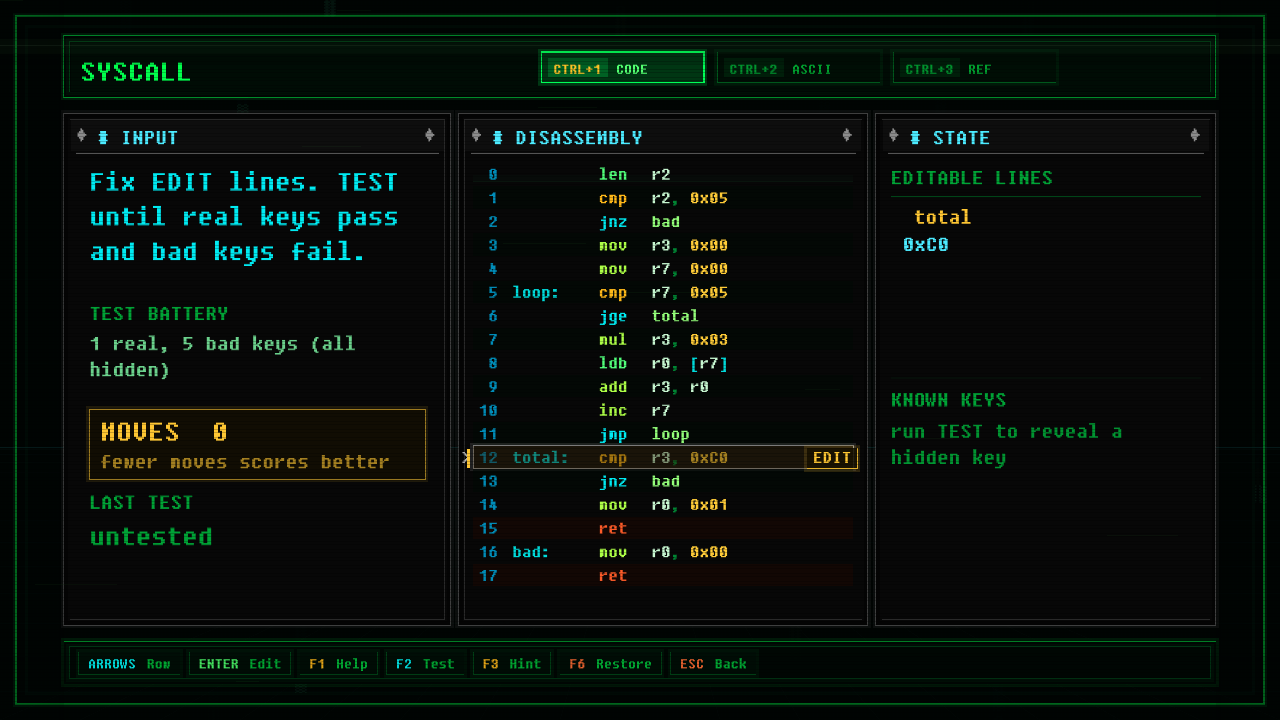Click the TEST BATTERY heading
Image resolution: width=1280 pixels, height=720 pixels.
pyautogui.click(x=159, y=314)
